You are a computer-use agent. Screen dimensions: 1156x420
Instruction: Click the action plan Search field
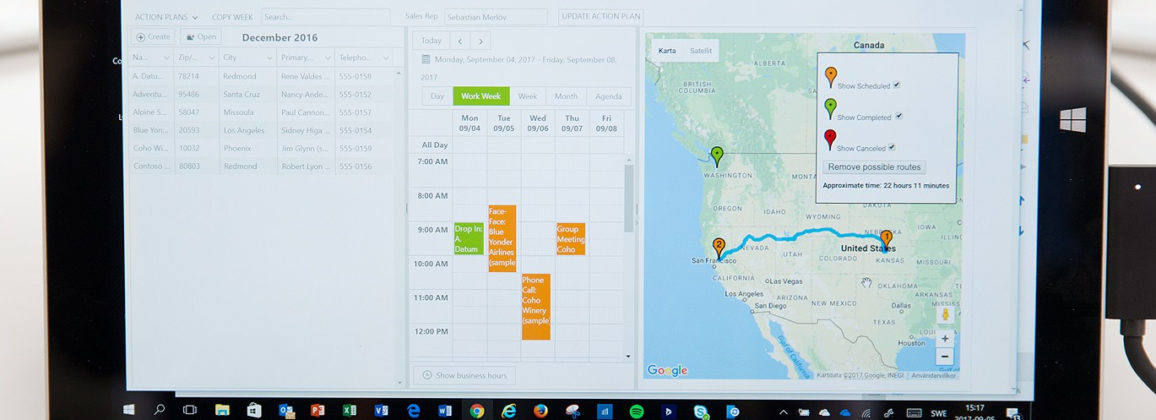click(326, 17)
